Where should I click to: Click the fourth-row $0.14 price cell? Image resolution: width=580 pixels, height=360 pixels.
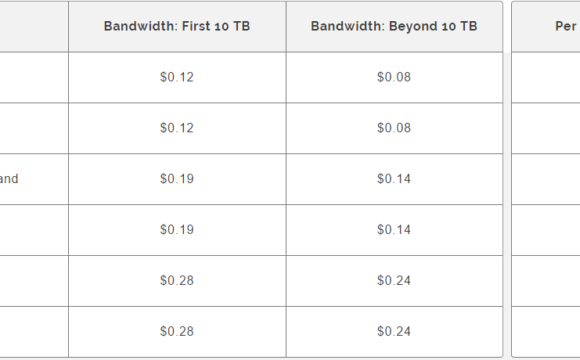394,230
